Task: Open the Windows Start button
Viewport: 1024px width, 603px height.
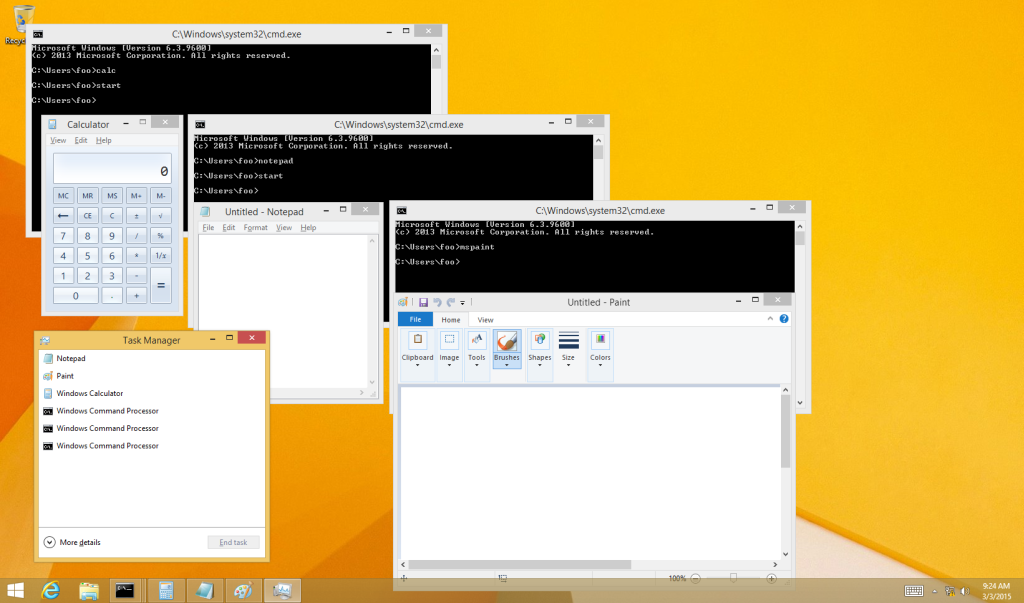Action: pos(16,590)
